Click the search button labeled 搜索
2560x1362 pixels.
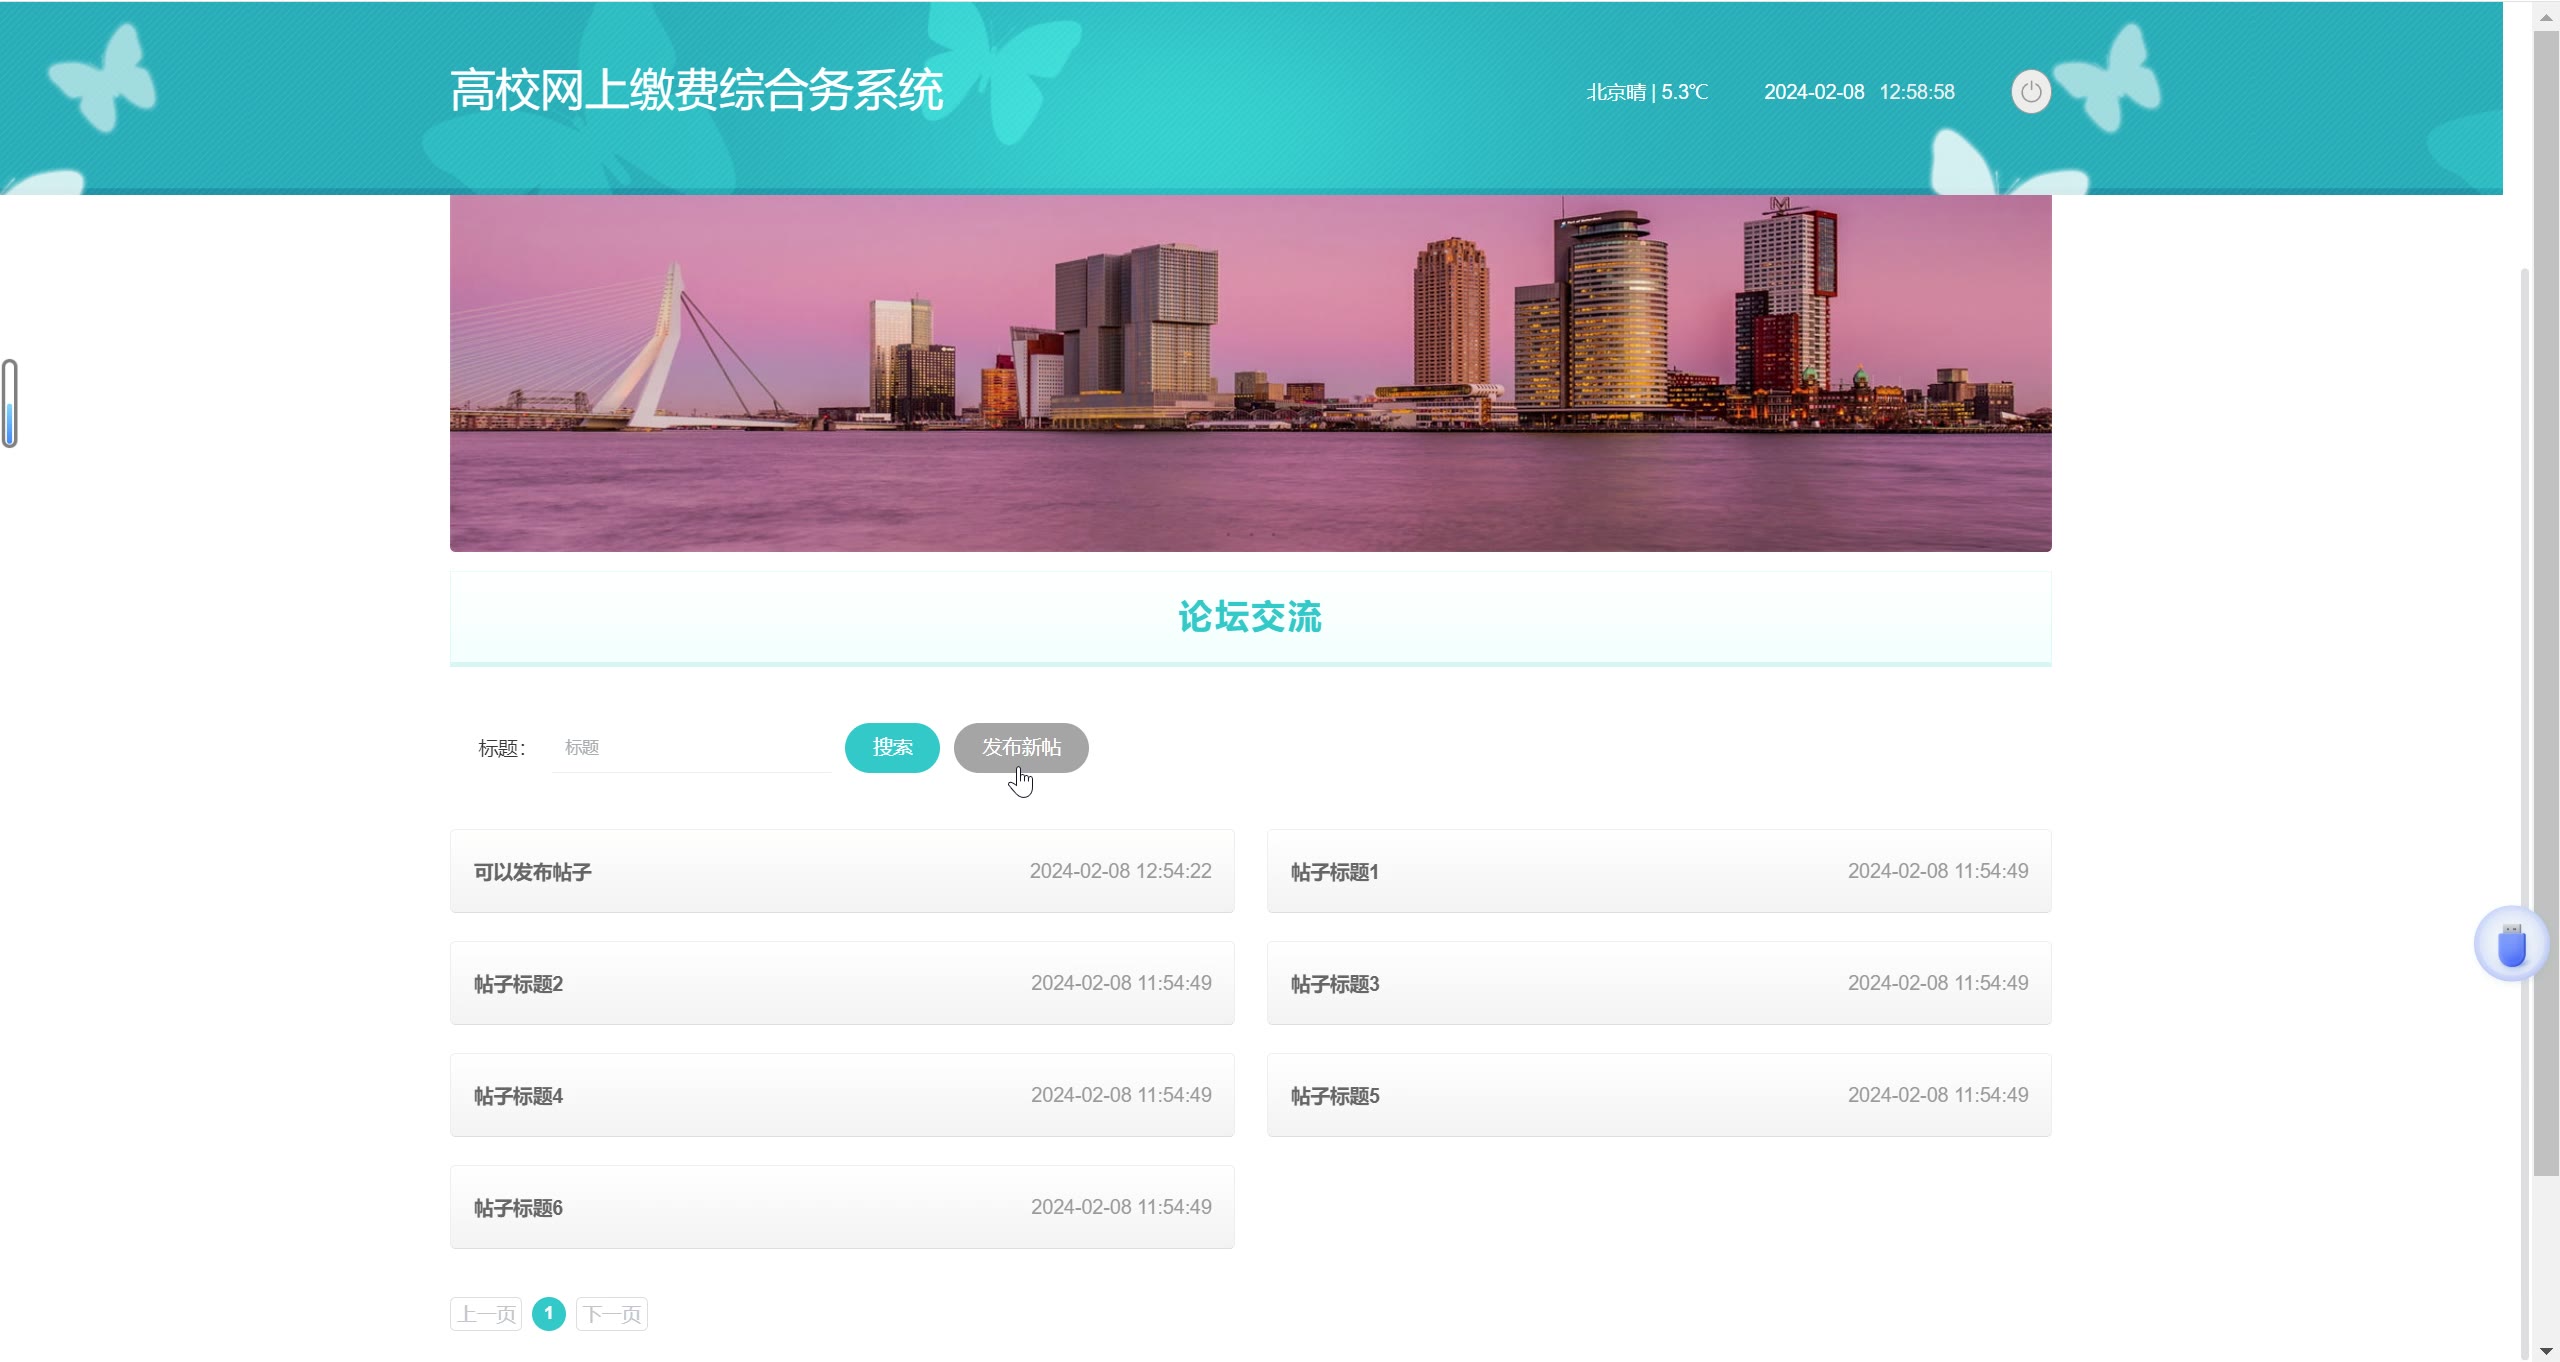pyautogui.click(x=892, y=748)
